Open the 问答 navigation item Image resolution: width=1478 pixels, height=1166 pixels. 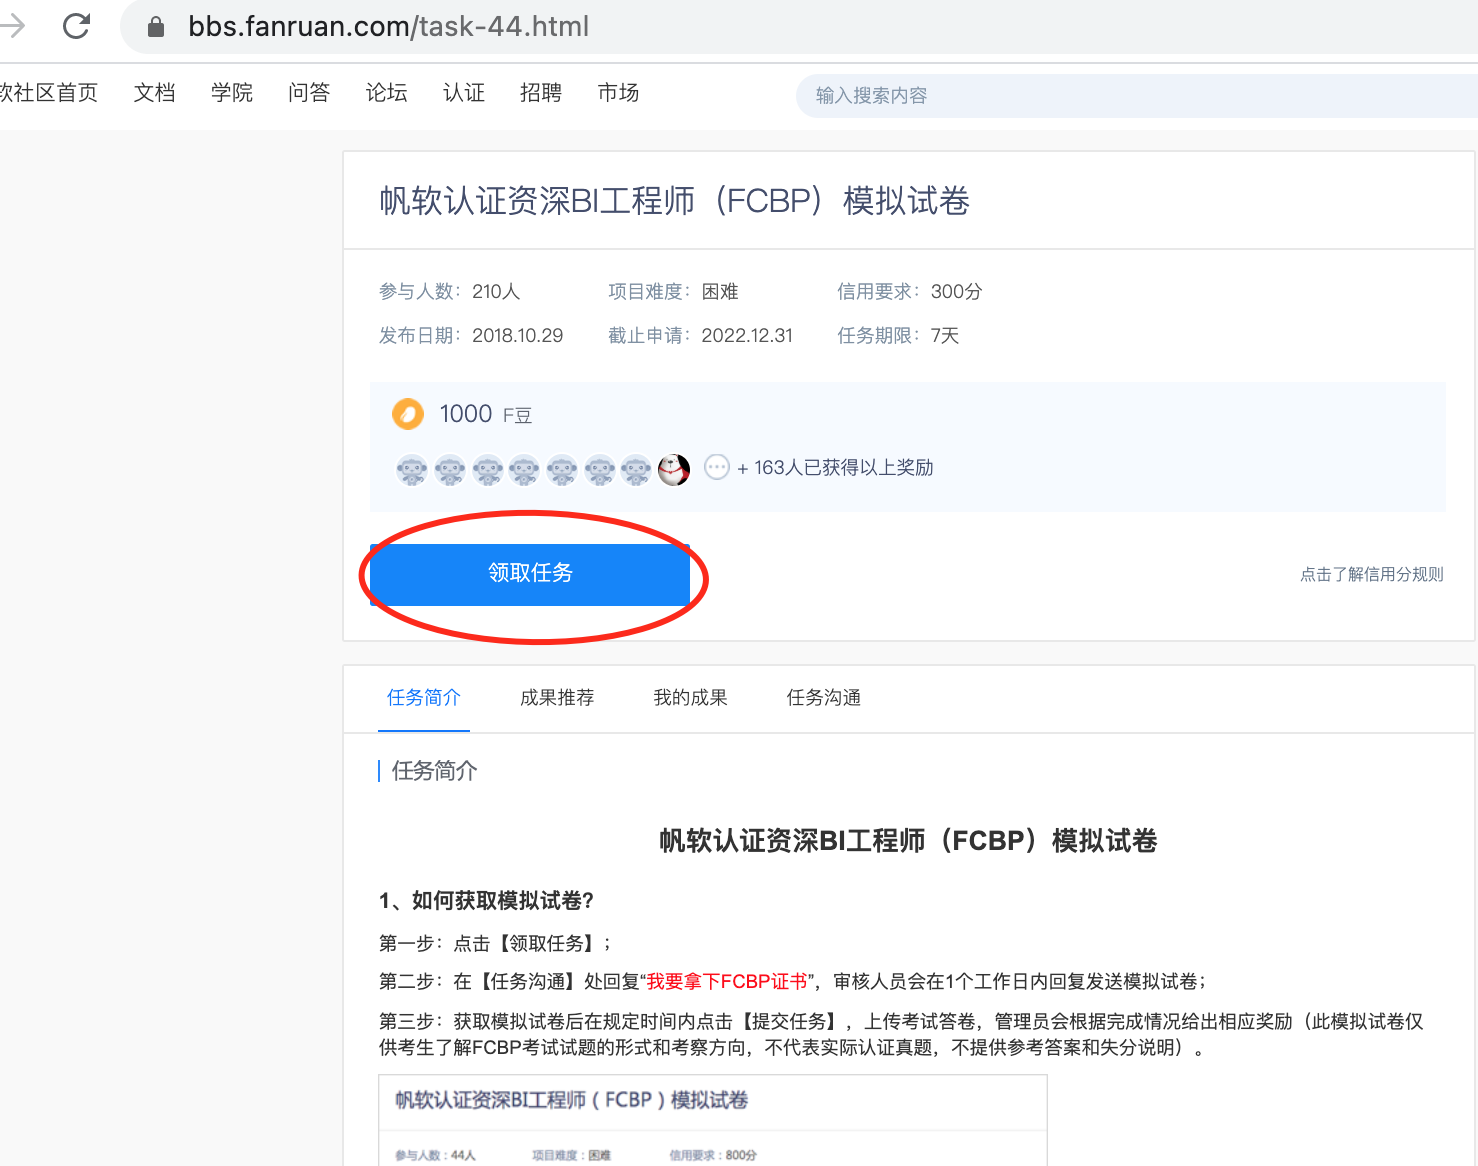[x=309, y=93]
